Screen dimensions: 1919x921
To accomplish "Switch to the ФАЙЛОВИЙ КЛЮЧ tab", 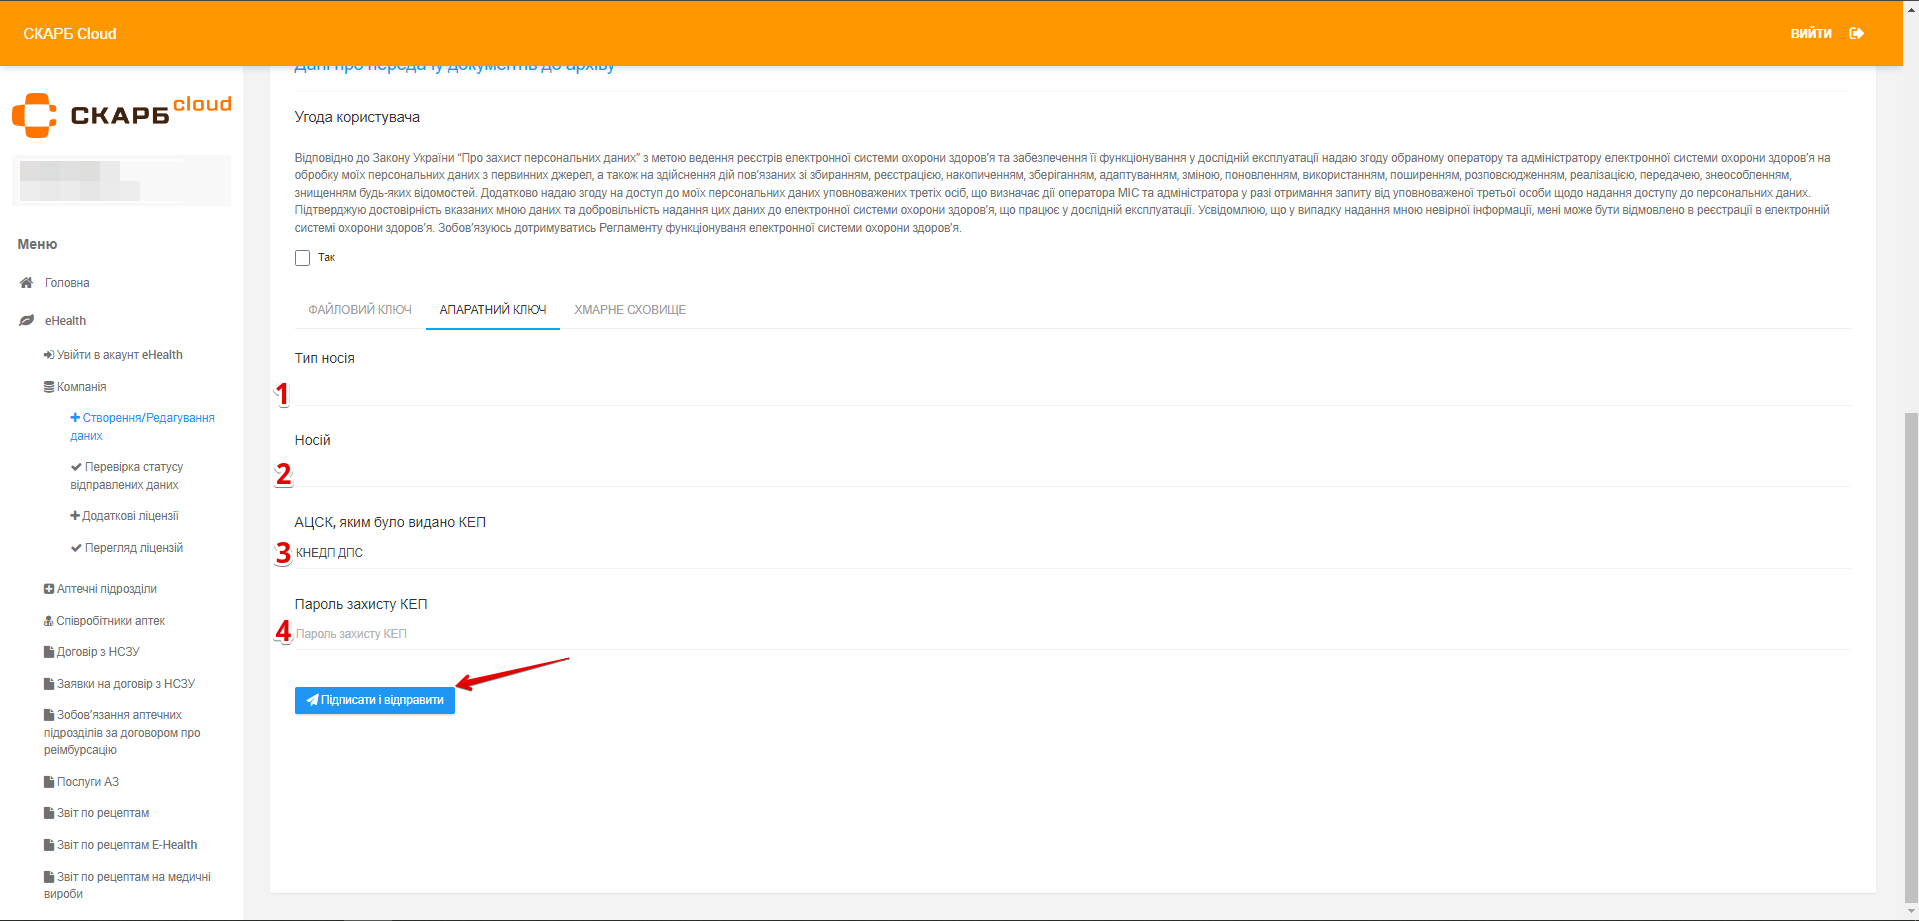I will tap(360, 310).
